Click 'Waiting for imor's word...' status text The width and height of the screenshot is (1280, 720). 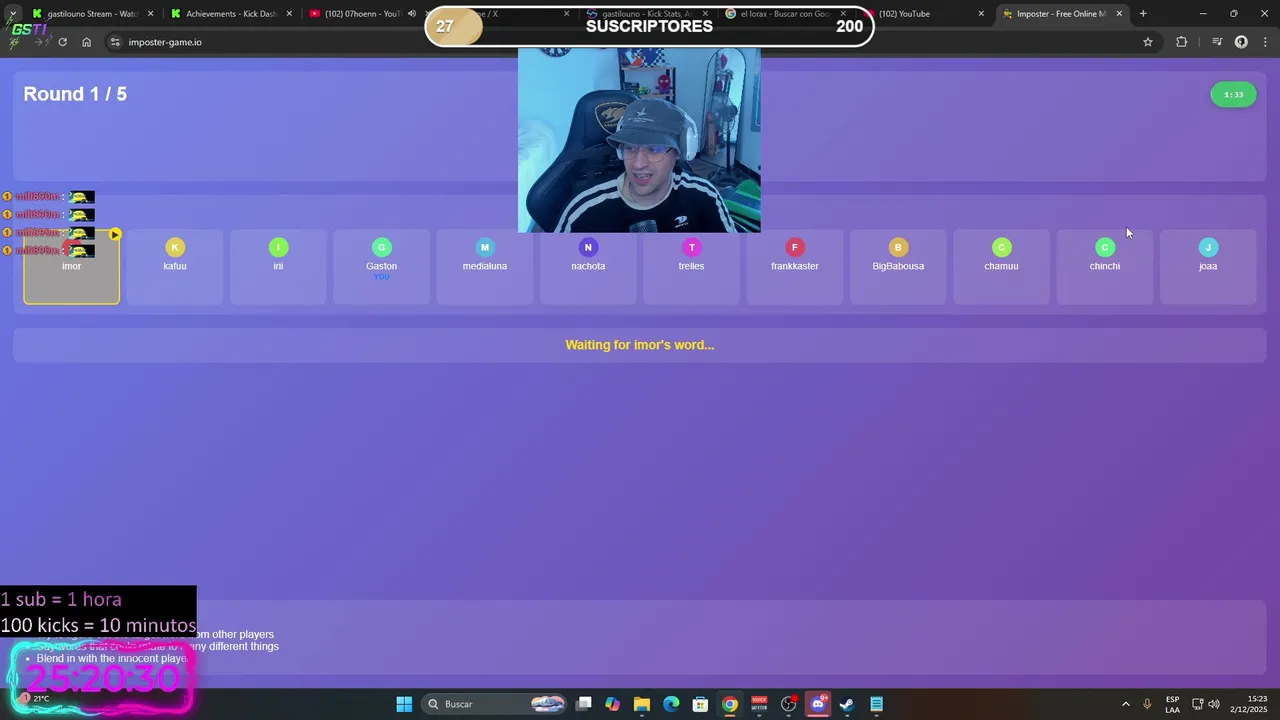click(x=640, y=345)
